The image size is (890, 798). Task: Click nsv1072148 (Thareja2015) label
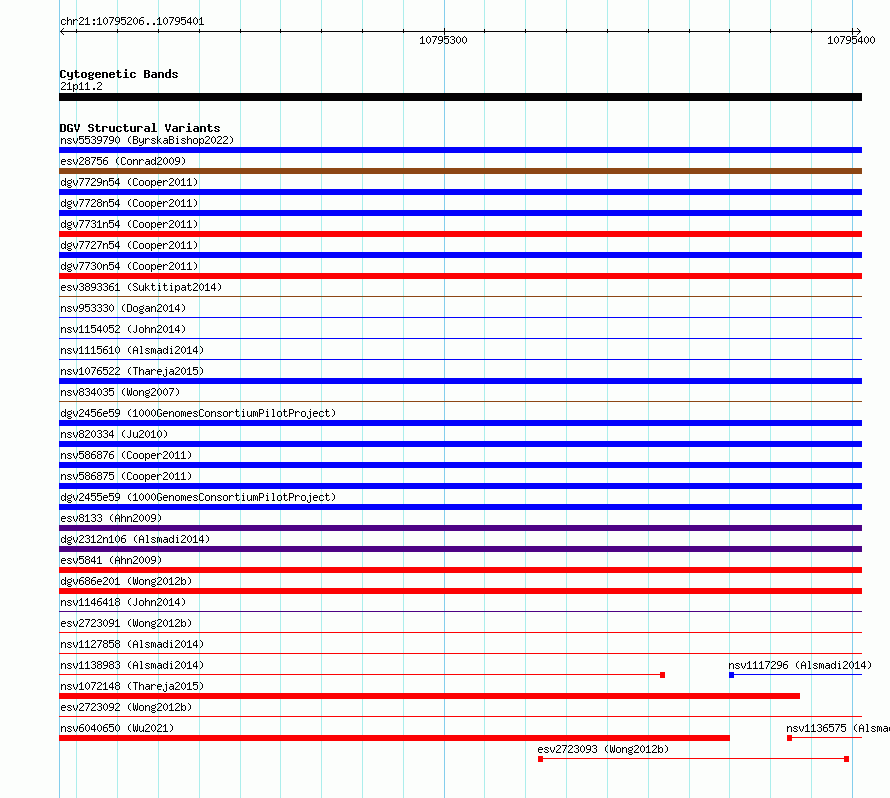click(132, 686)
